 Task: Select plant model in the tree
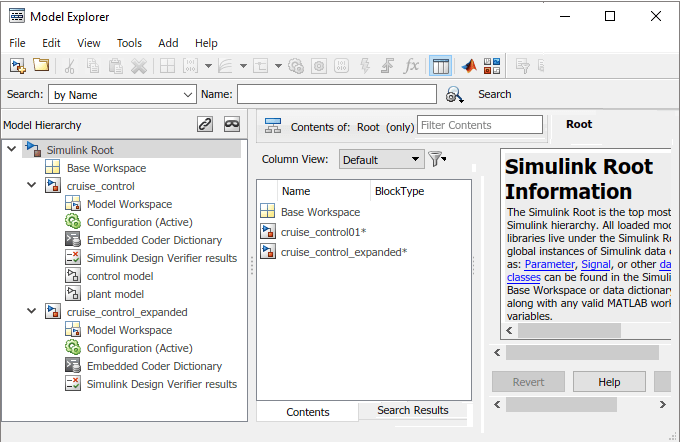tap(115, 294)
